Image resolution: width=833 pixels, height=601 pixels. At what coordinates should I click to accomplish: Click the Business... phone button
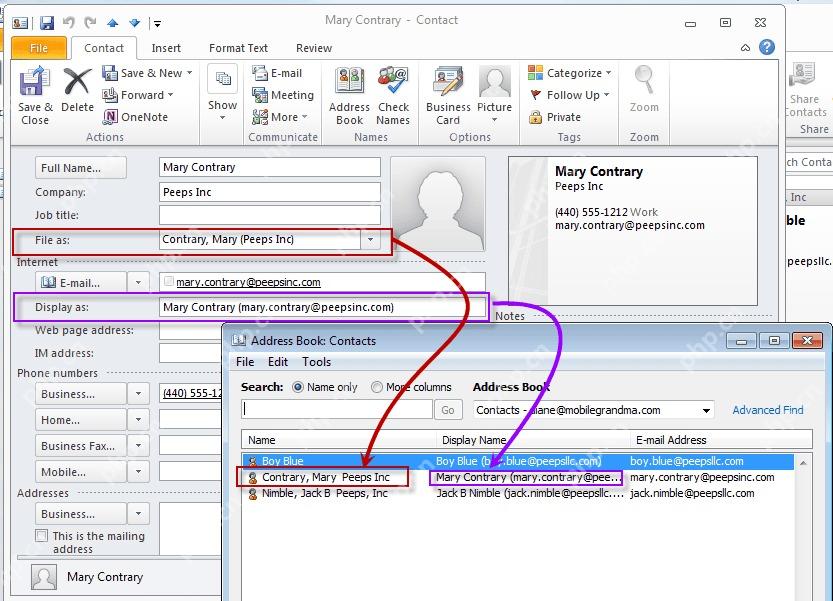pos(81,394)
